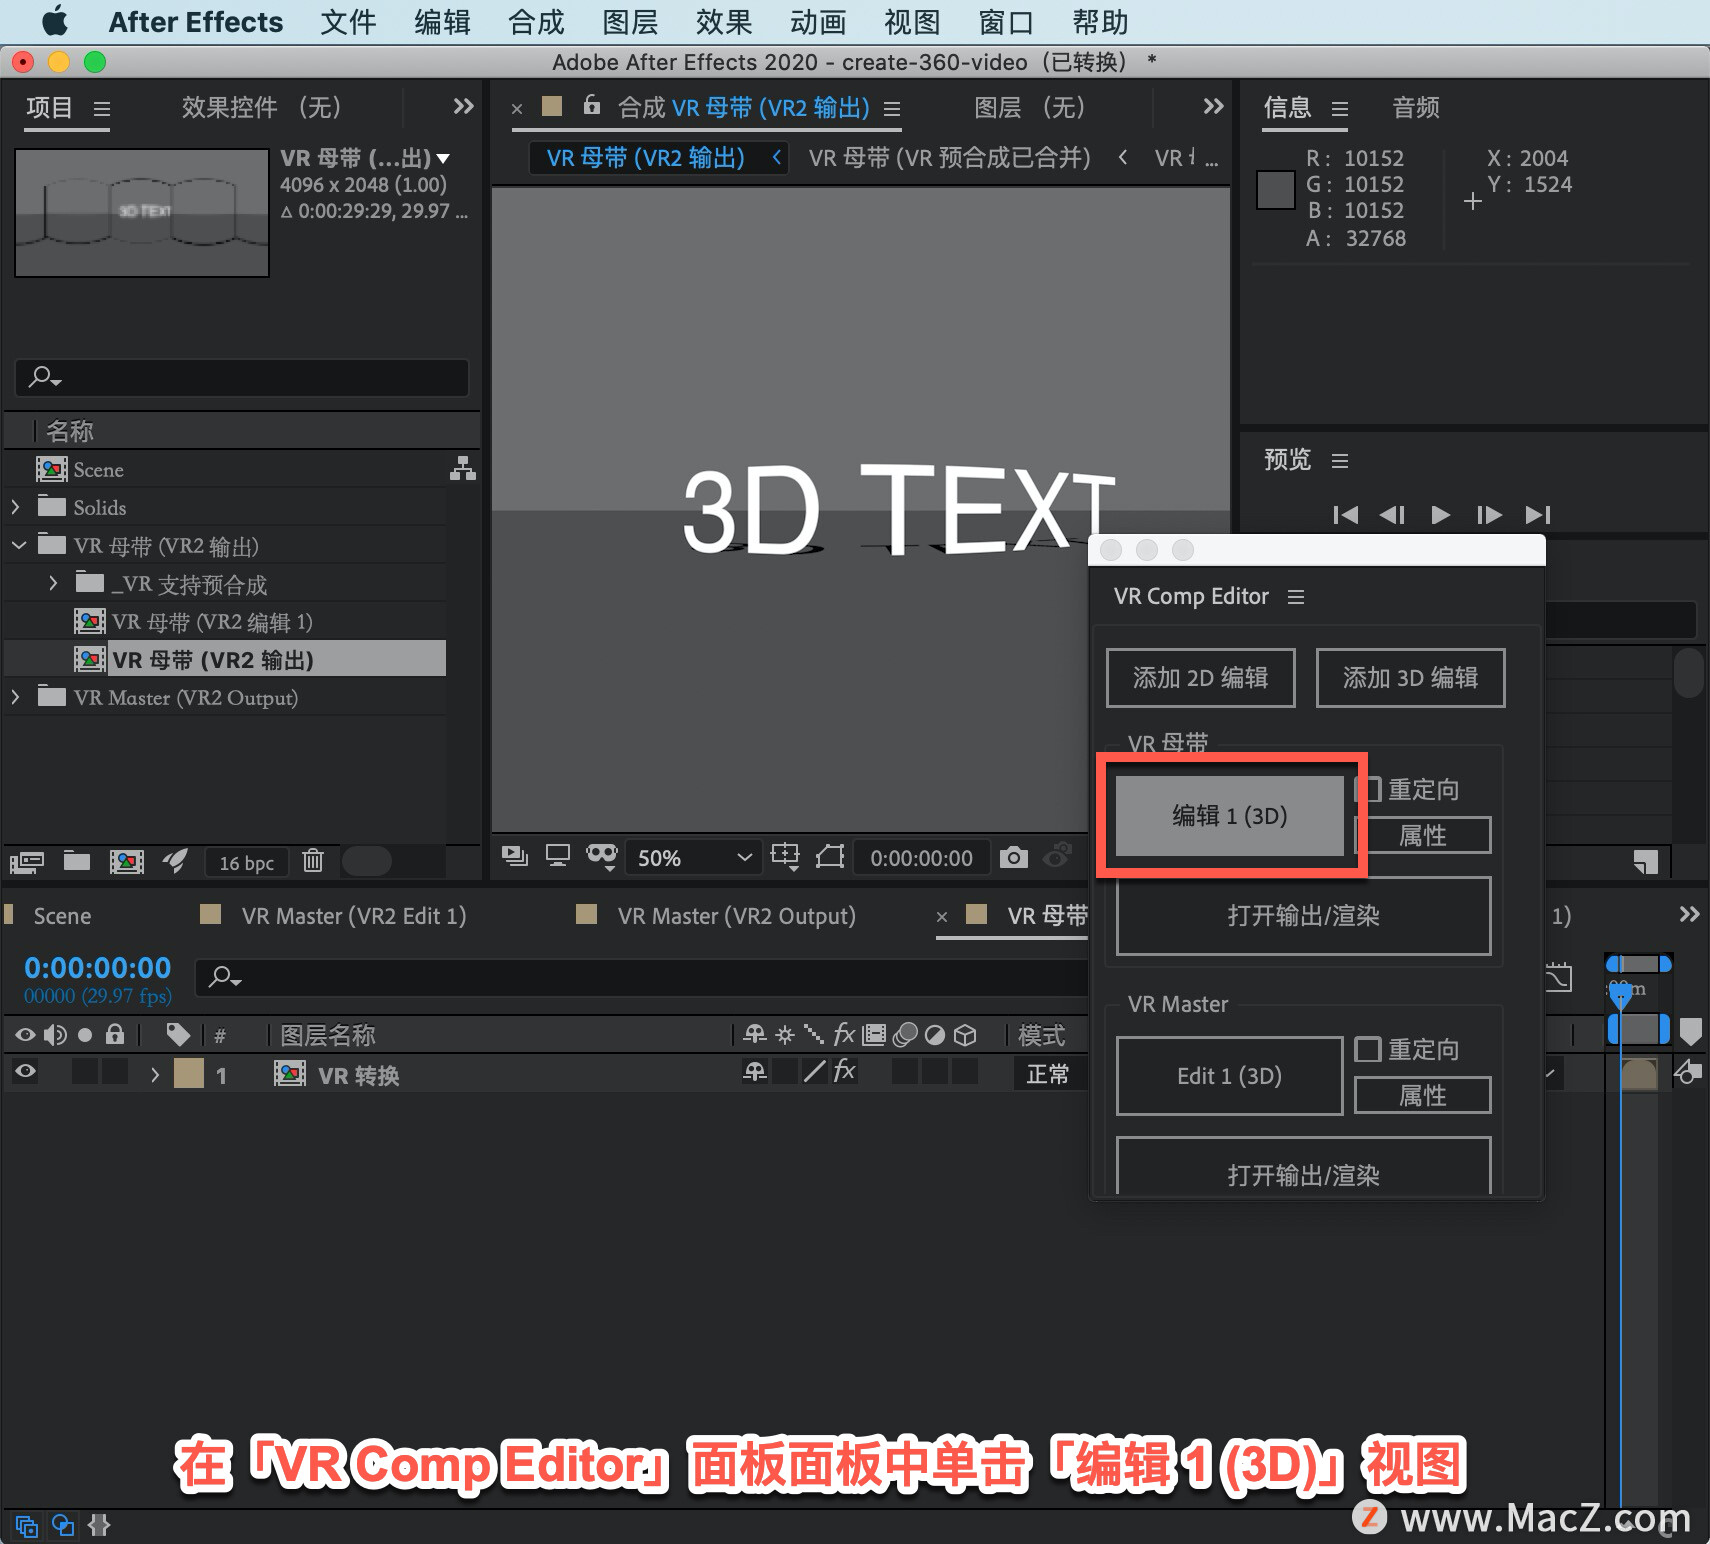1710x1544 pixels.
Task: Toggle the shy switch on VR 转换 layer
Action: [755, 1072]
